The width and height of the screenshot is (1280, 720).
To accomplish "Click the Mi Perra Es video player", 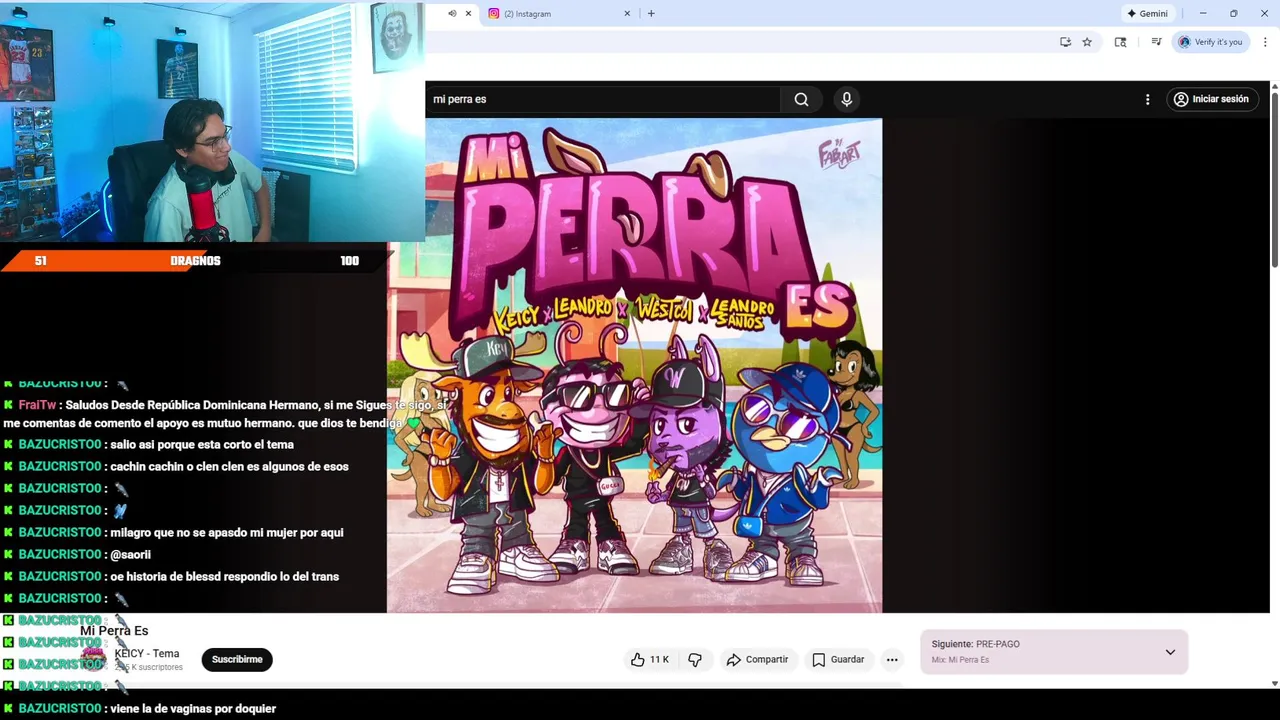I will tap(634, 365).
